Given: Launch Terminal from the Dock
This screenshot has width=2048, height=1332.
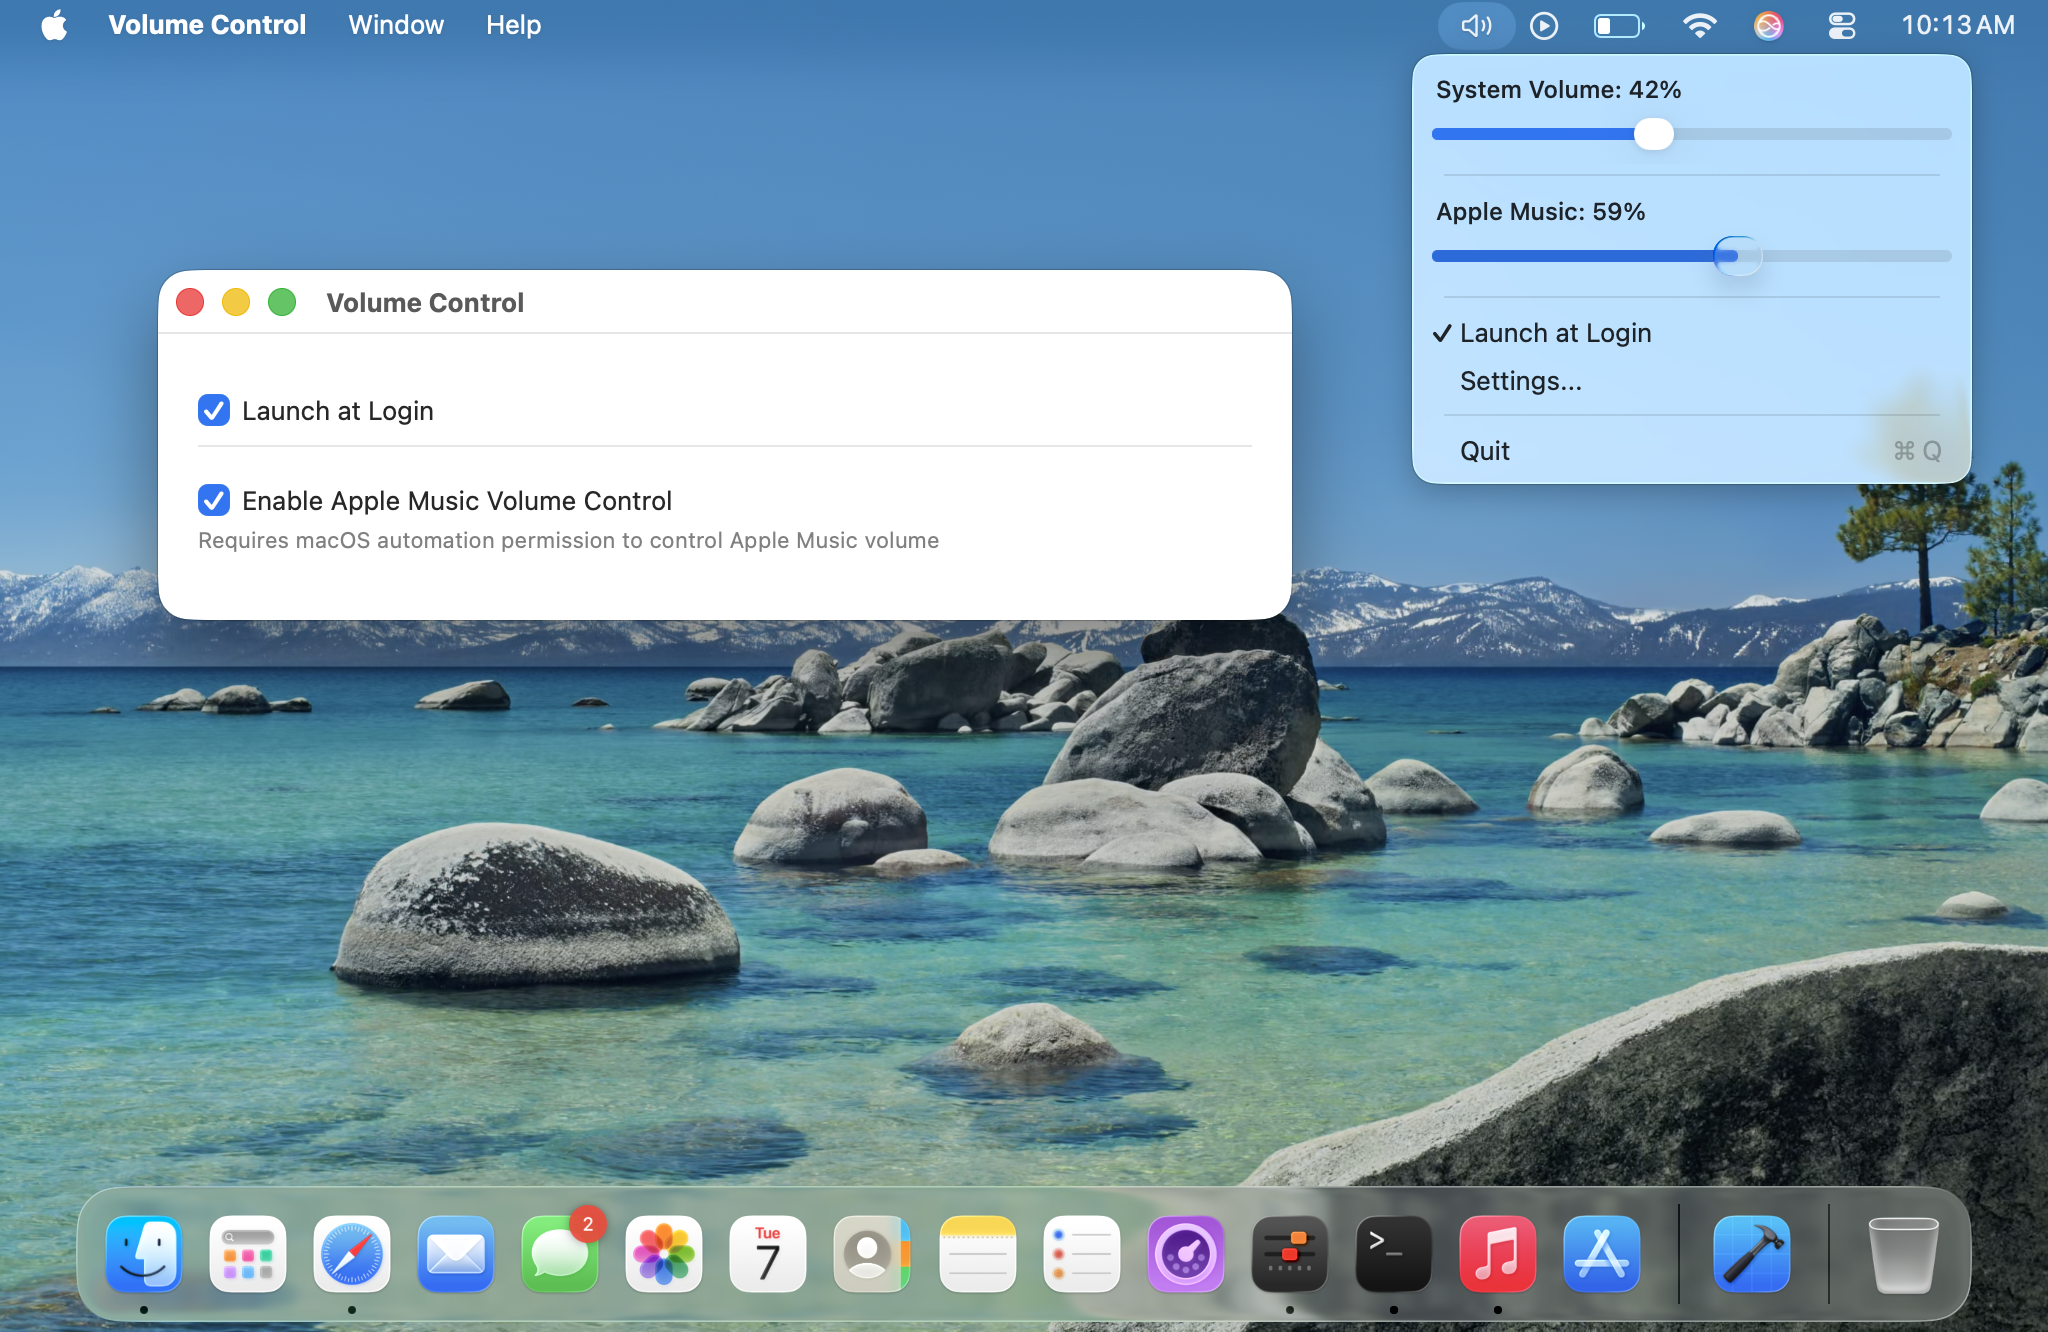Looking at the screenshot, I should (1393, 1253).
